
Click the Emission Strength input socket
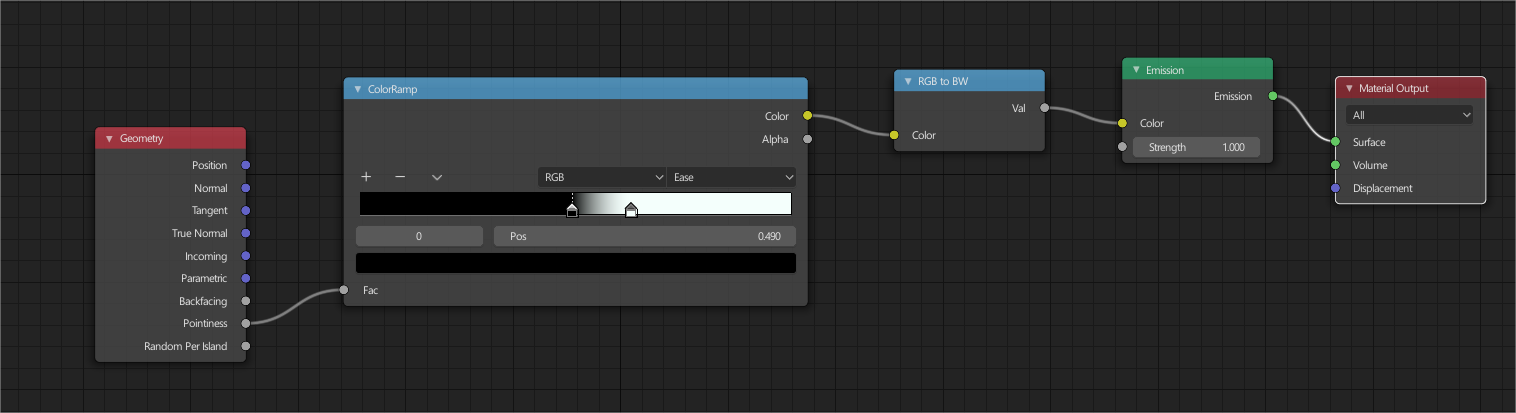tap(1122, 147)
